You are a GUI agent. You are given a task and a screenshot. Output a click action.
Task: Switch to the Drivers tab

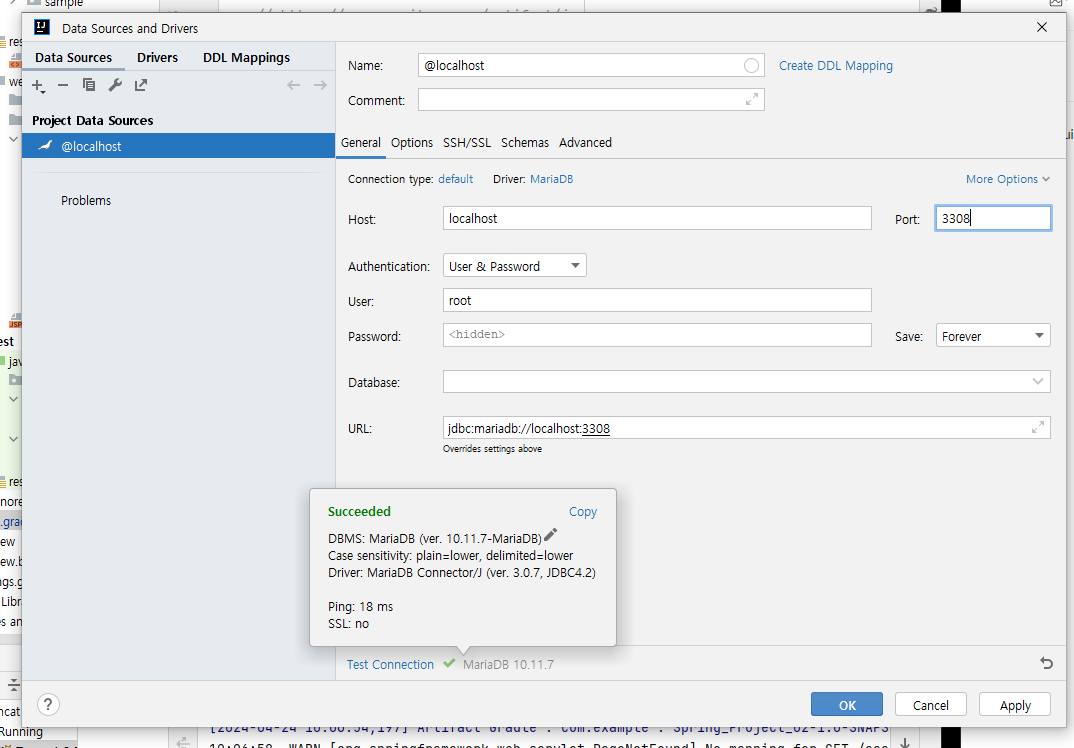click(158, 58)
